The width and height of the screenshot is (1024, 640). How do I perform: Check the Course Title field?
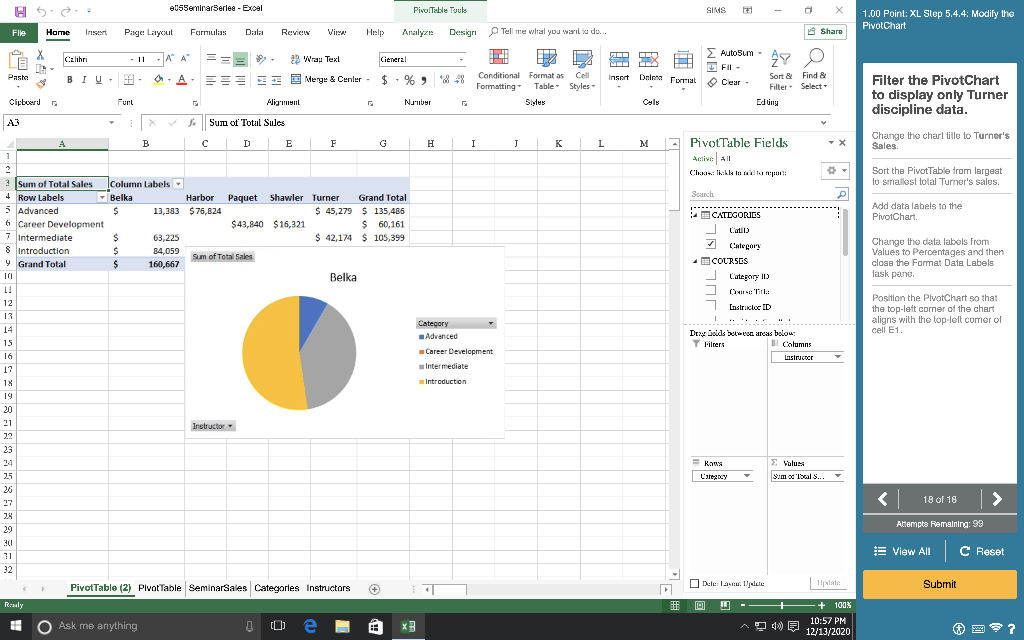point(711,290)
